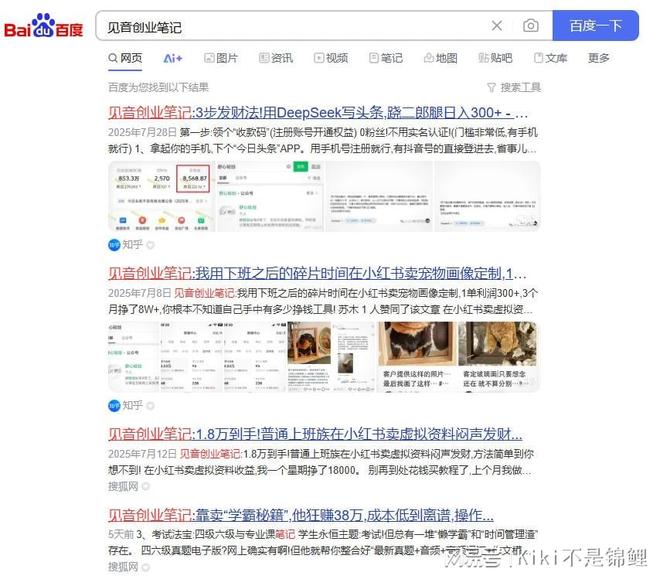Screen dimensions: 660x579
Task: Switch to the 地图 tab
Action: tap(440, 58)
